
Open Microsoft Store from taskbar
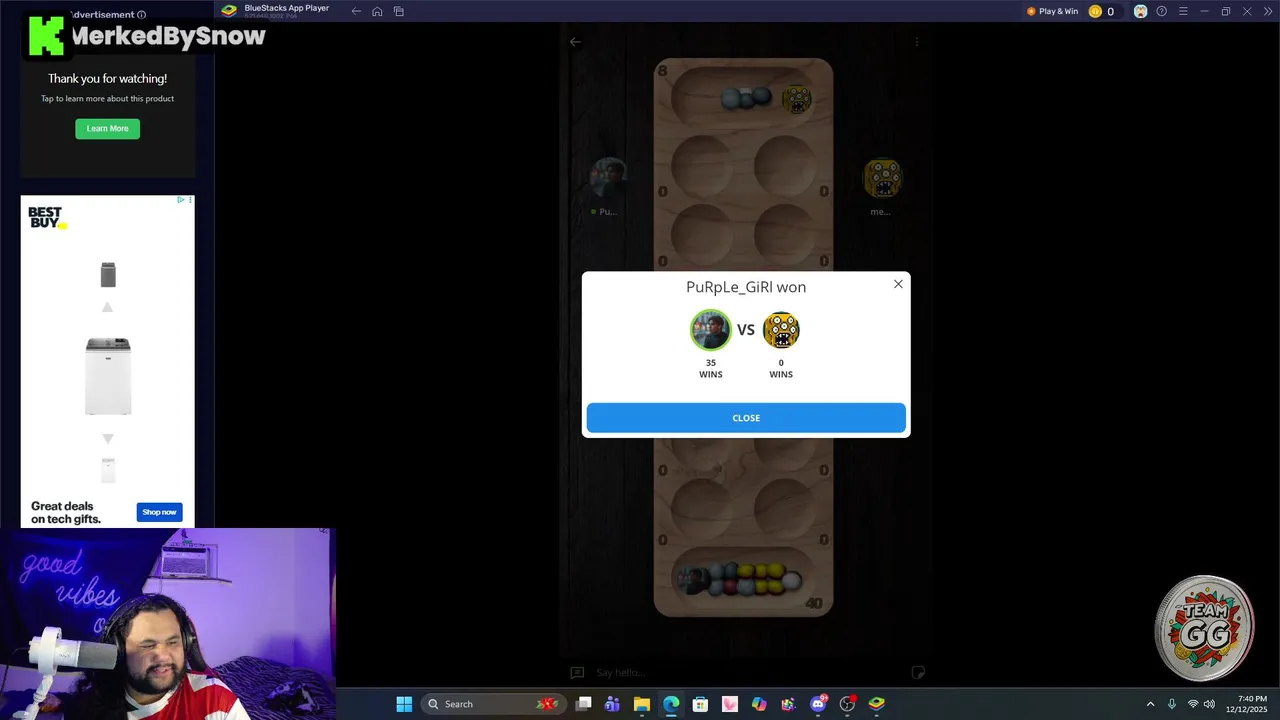point(700,704)
